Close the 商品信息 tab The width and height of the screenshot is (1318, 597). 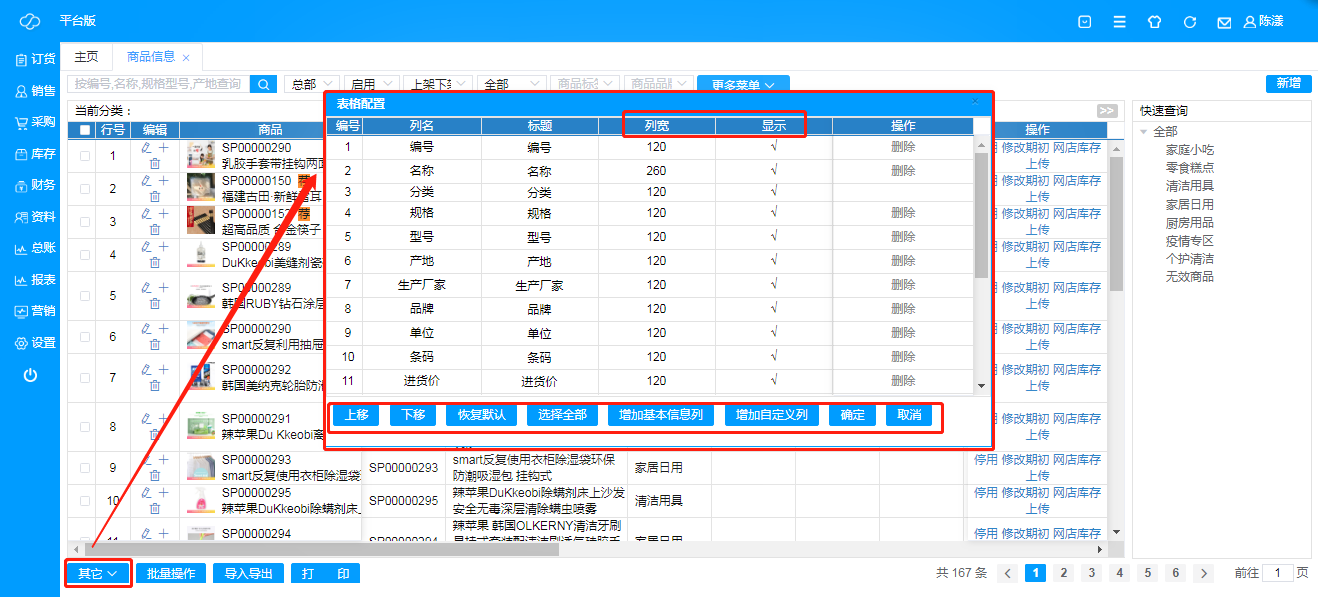pos(186,58)
